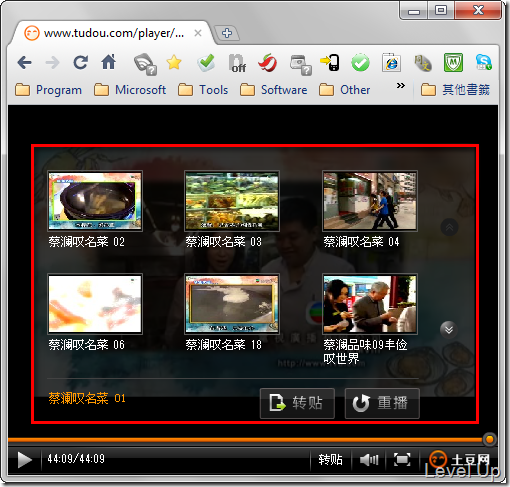Bookmark this page with the star icon
Viewport: 510px width, 487px height.
pos(174,62)
